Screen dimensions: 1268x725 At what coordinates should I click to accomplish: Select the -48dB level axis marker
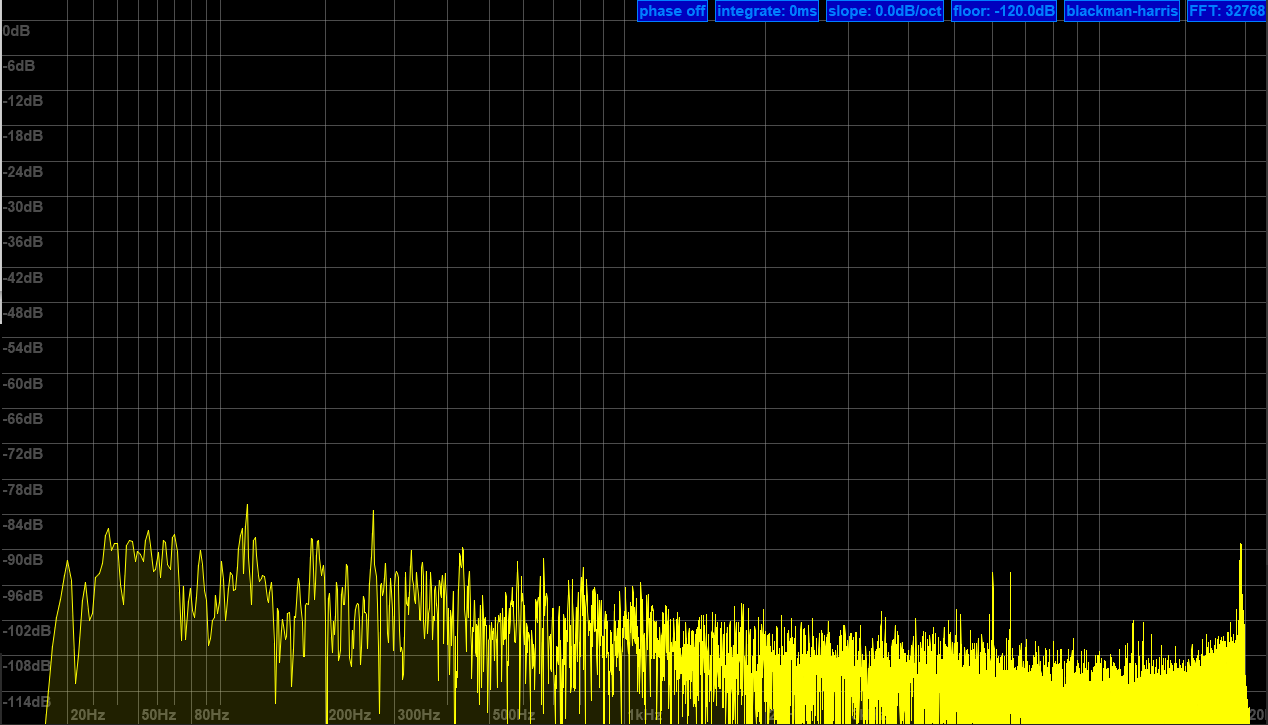(23, 313)
